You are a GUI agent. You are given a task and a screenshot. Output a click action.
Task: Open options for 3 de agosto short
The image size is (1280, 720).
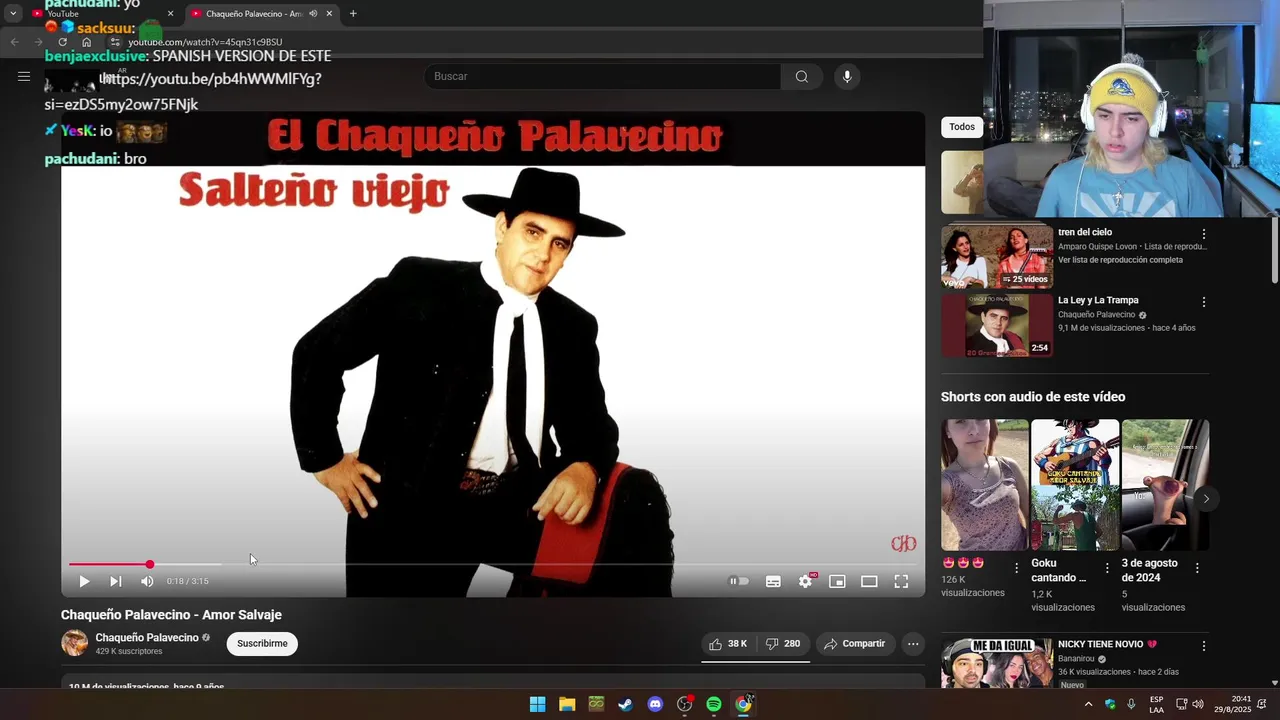coord(1197,568)
